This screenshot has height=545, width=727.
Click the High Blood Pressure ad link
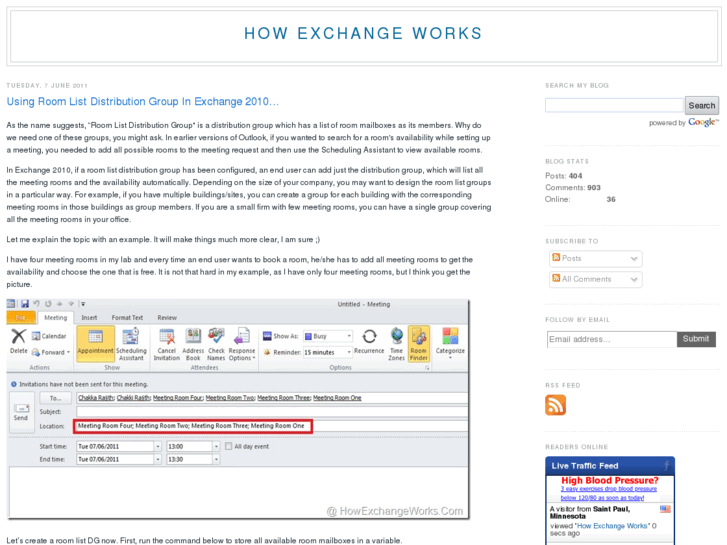[x=610, y=481]
